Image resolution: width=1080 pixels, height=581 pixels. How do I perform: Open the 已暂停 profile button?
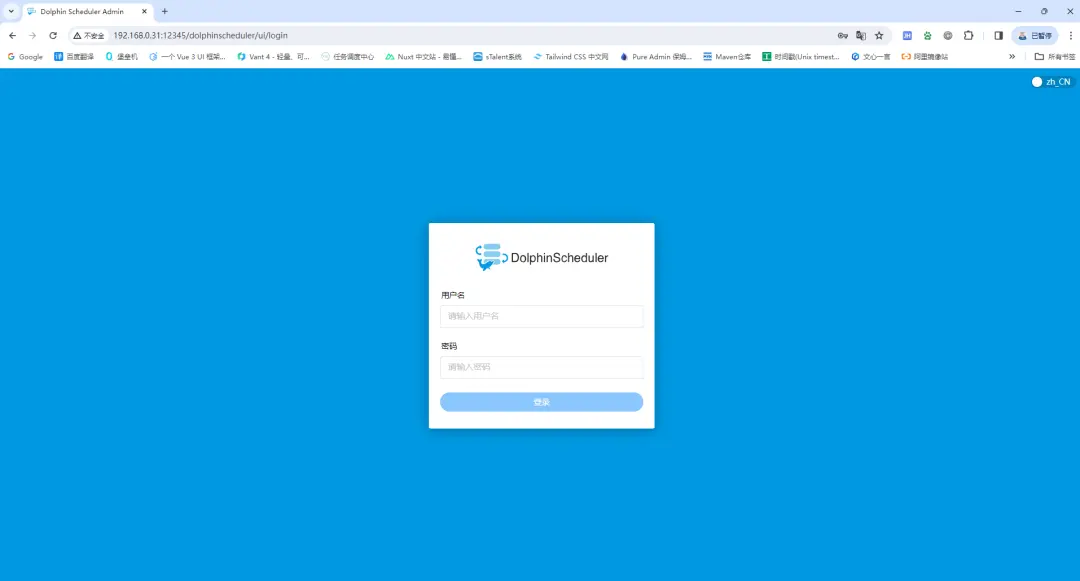(1035, 36)
